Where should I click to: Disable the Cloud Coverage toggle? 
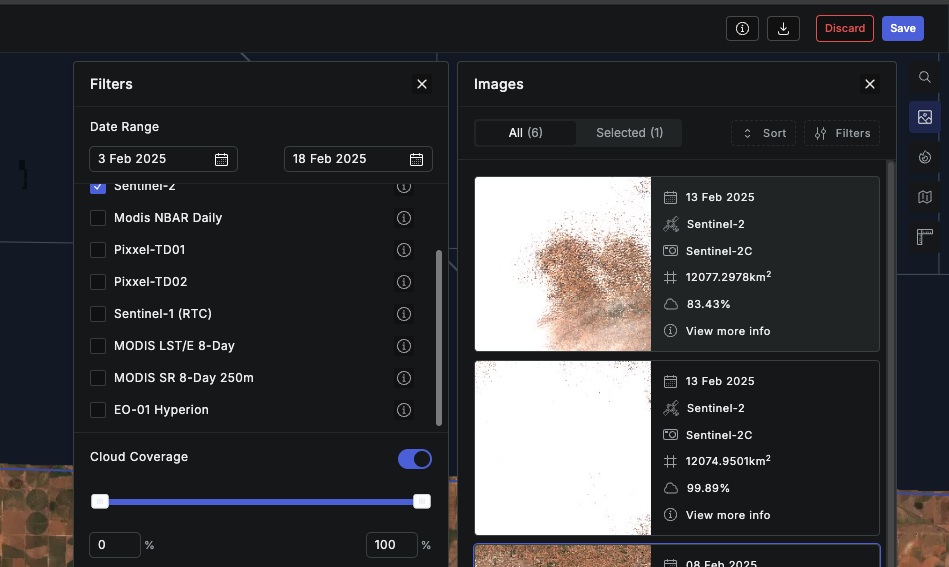pyautogui.click(x=415, y=459)
